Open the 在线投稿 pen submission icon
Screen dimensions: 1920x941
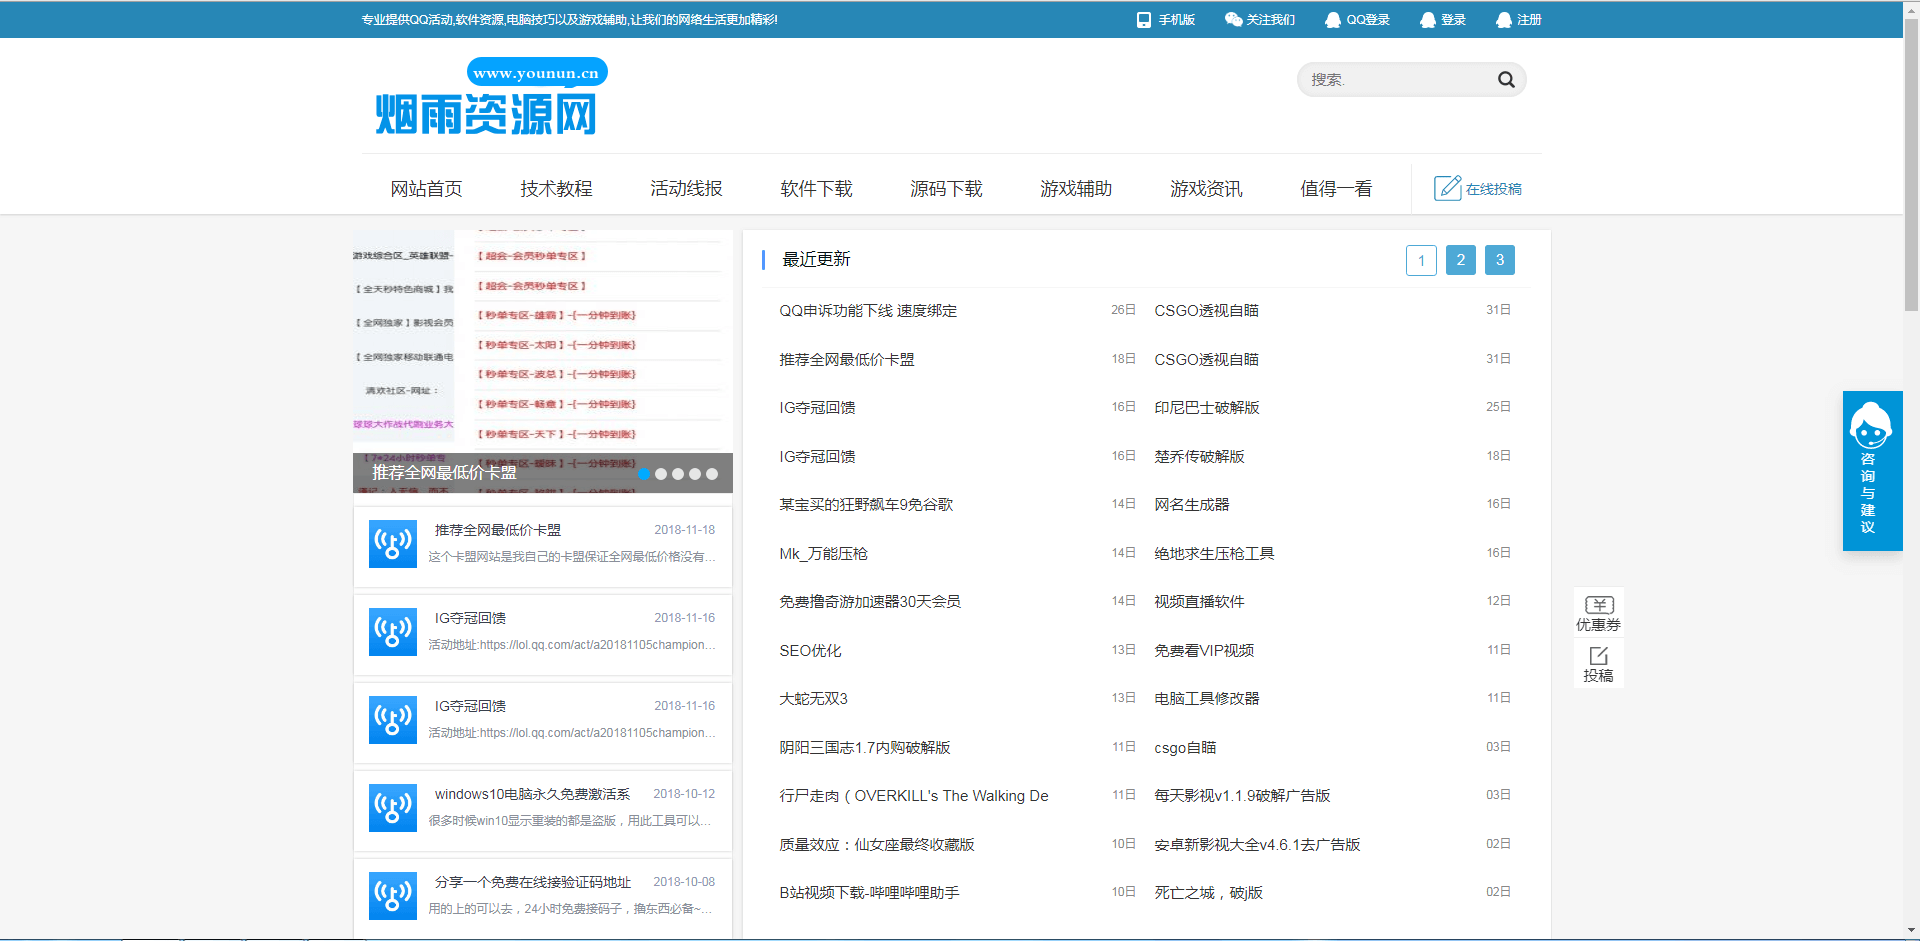coord(1447,187)
